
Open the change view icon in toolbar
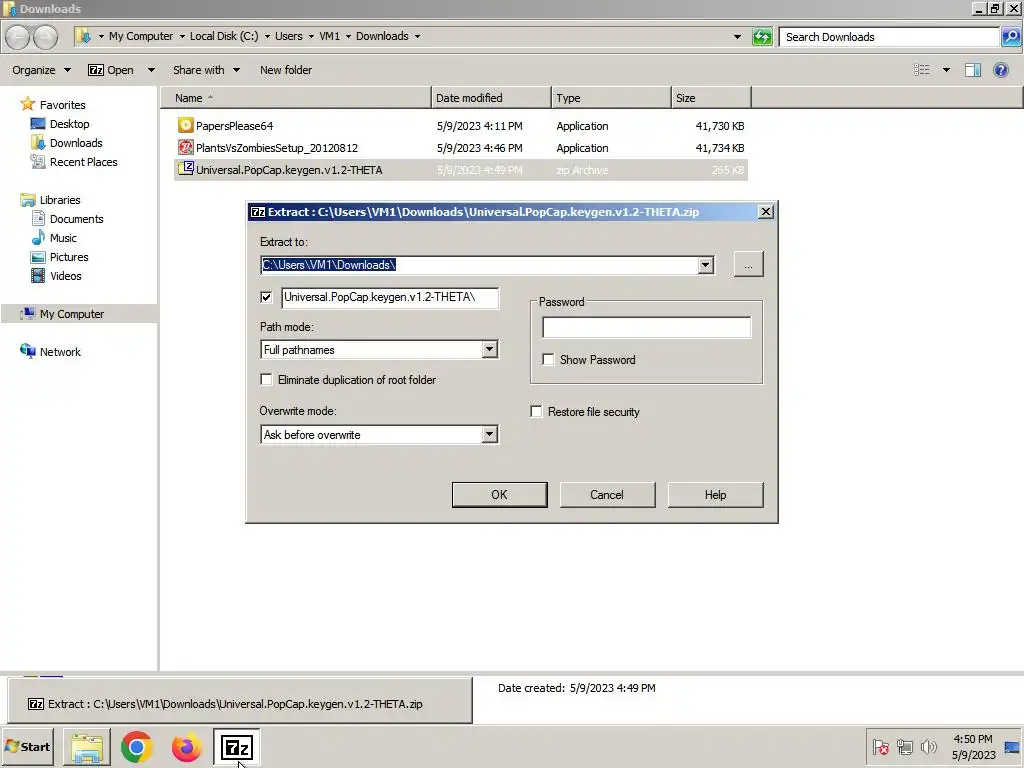tap(921, 70)
